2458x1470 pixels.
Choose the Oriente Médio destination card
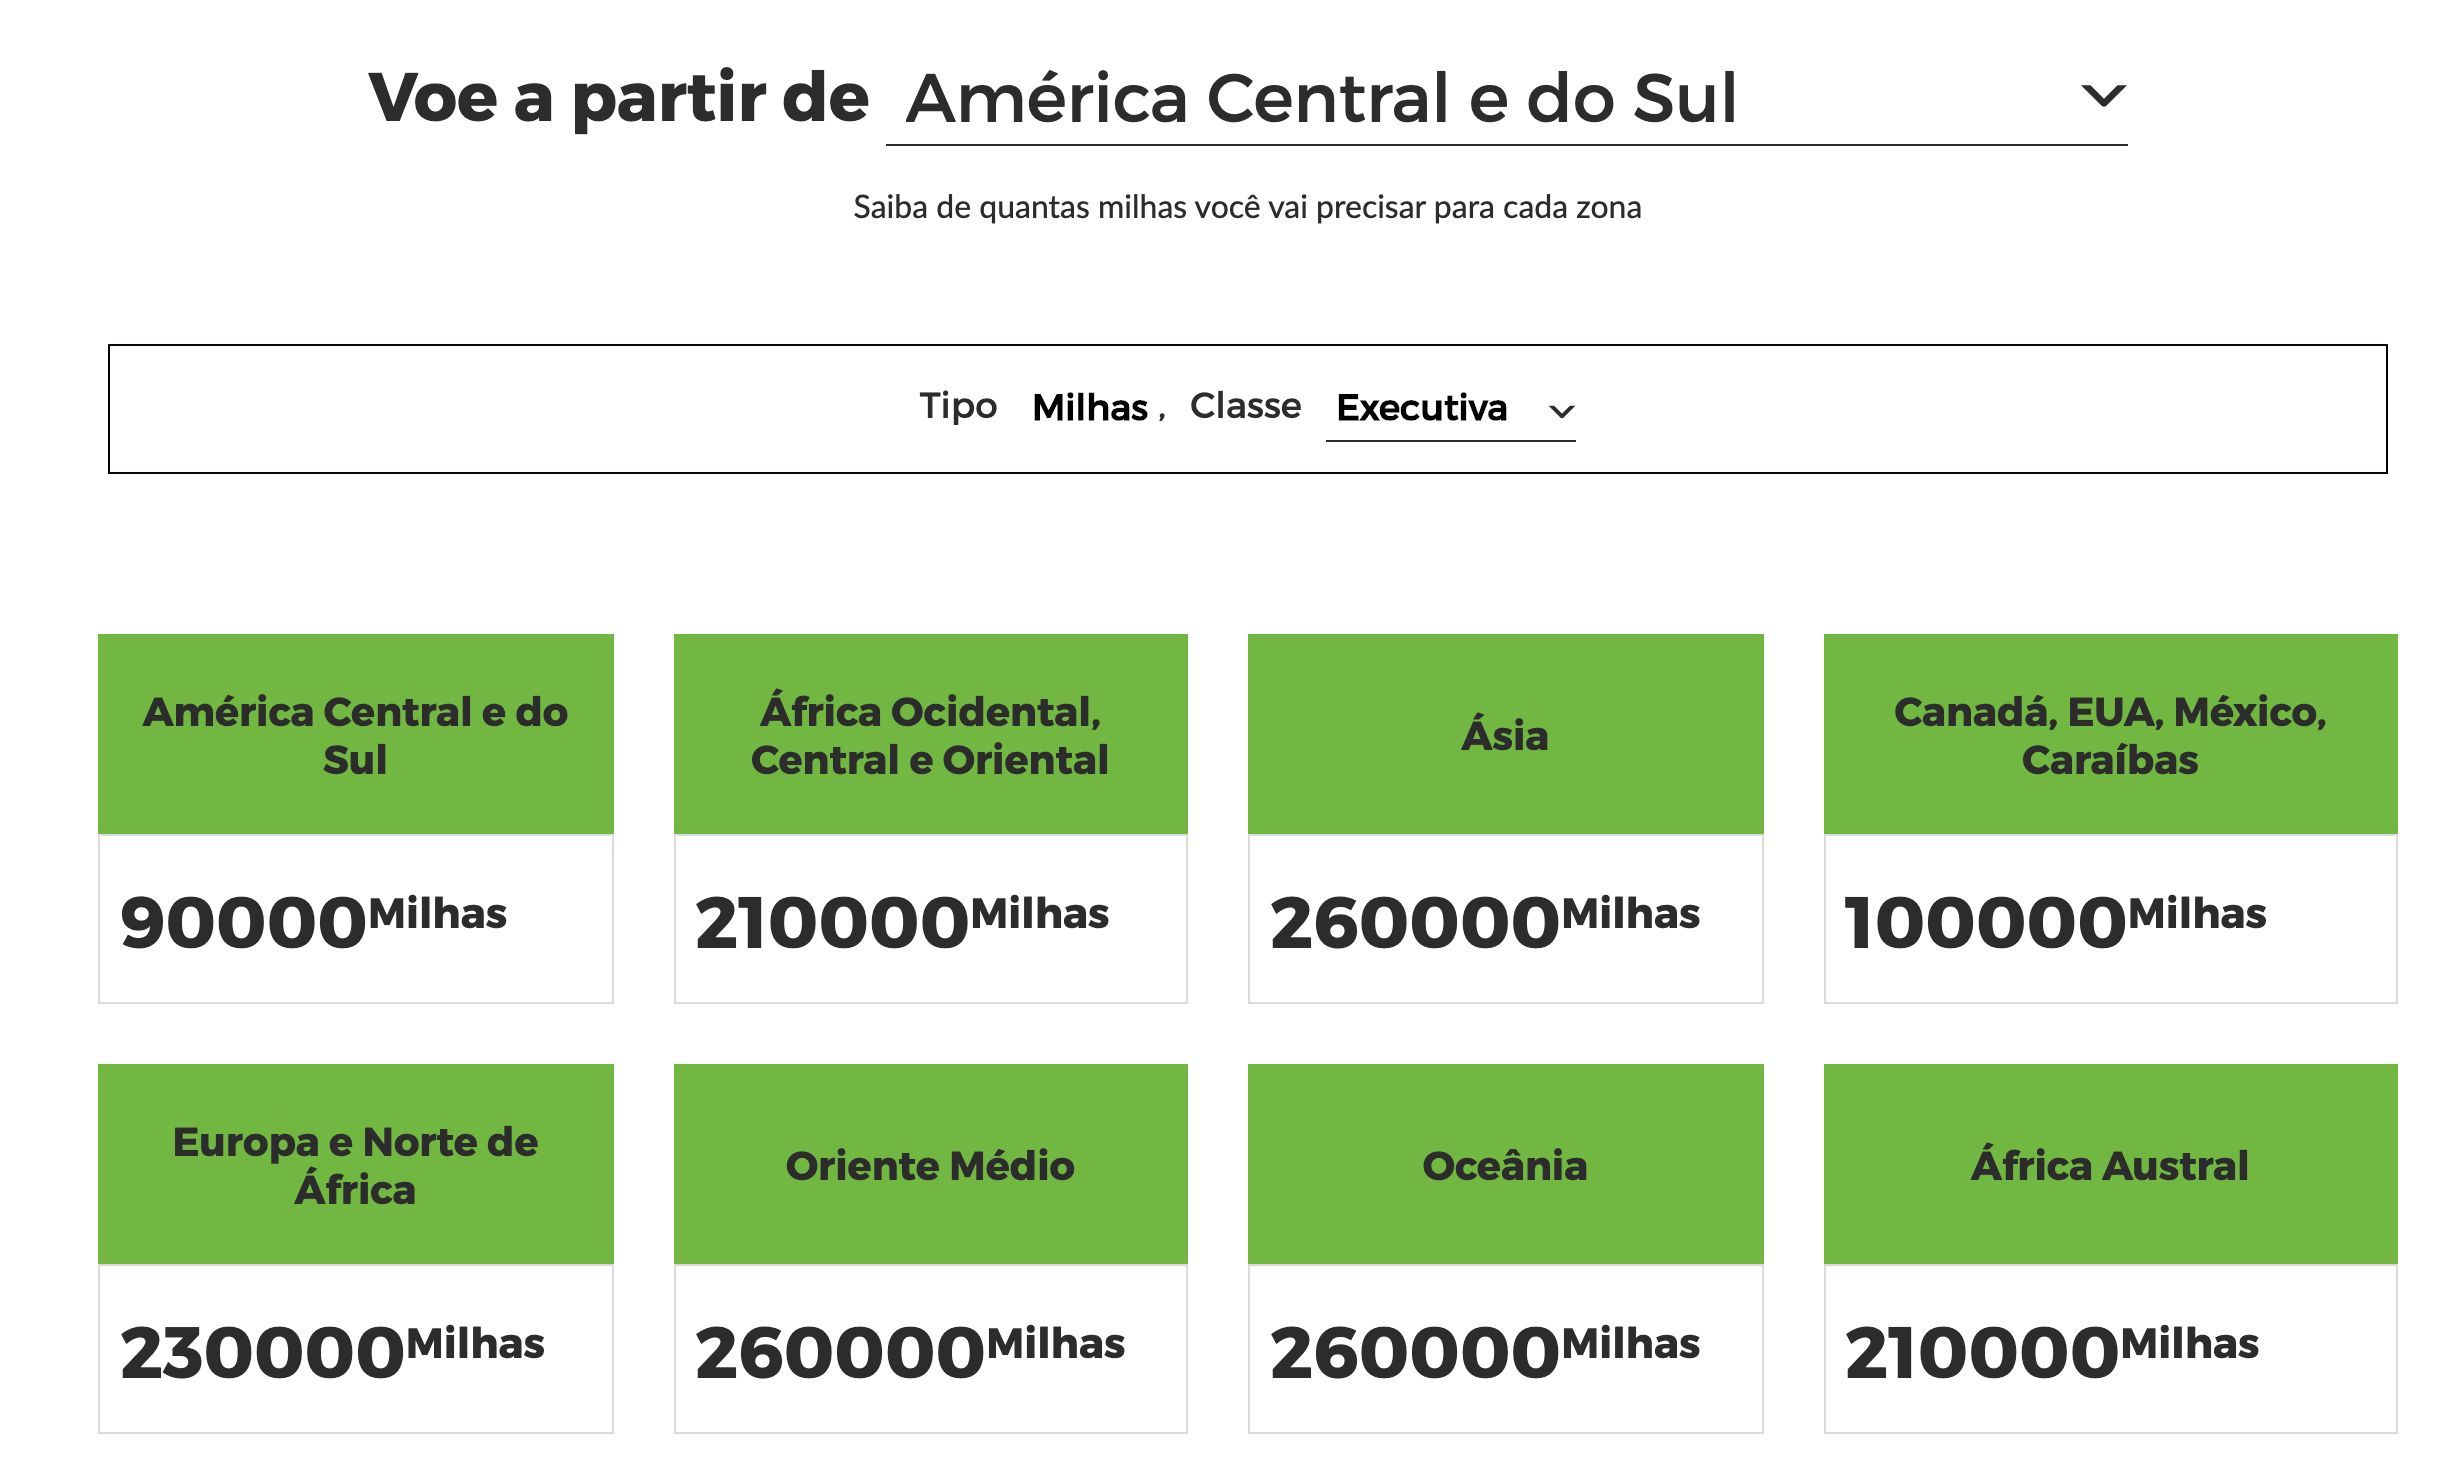pyautogui.click(x=930, y=1248)
